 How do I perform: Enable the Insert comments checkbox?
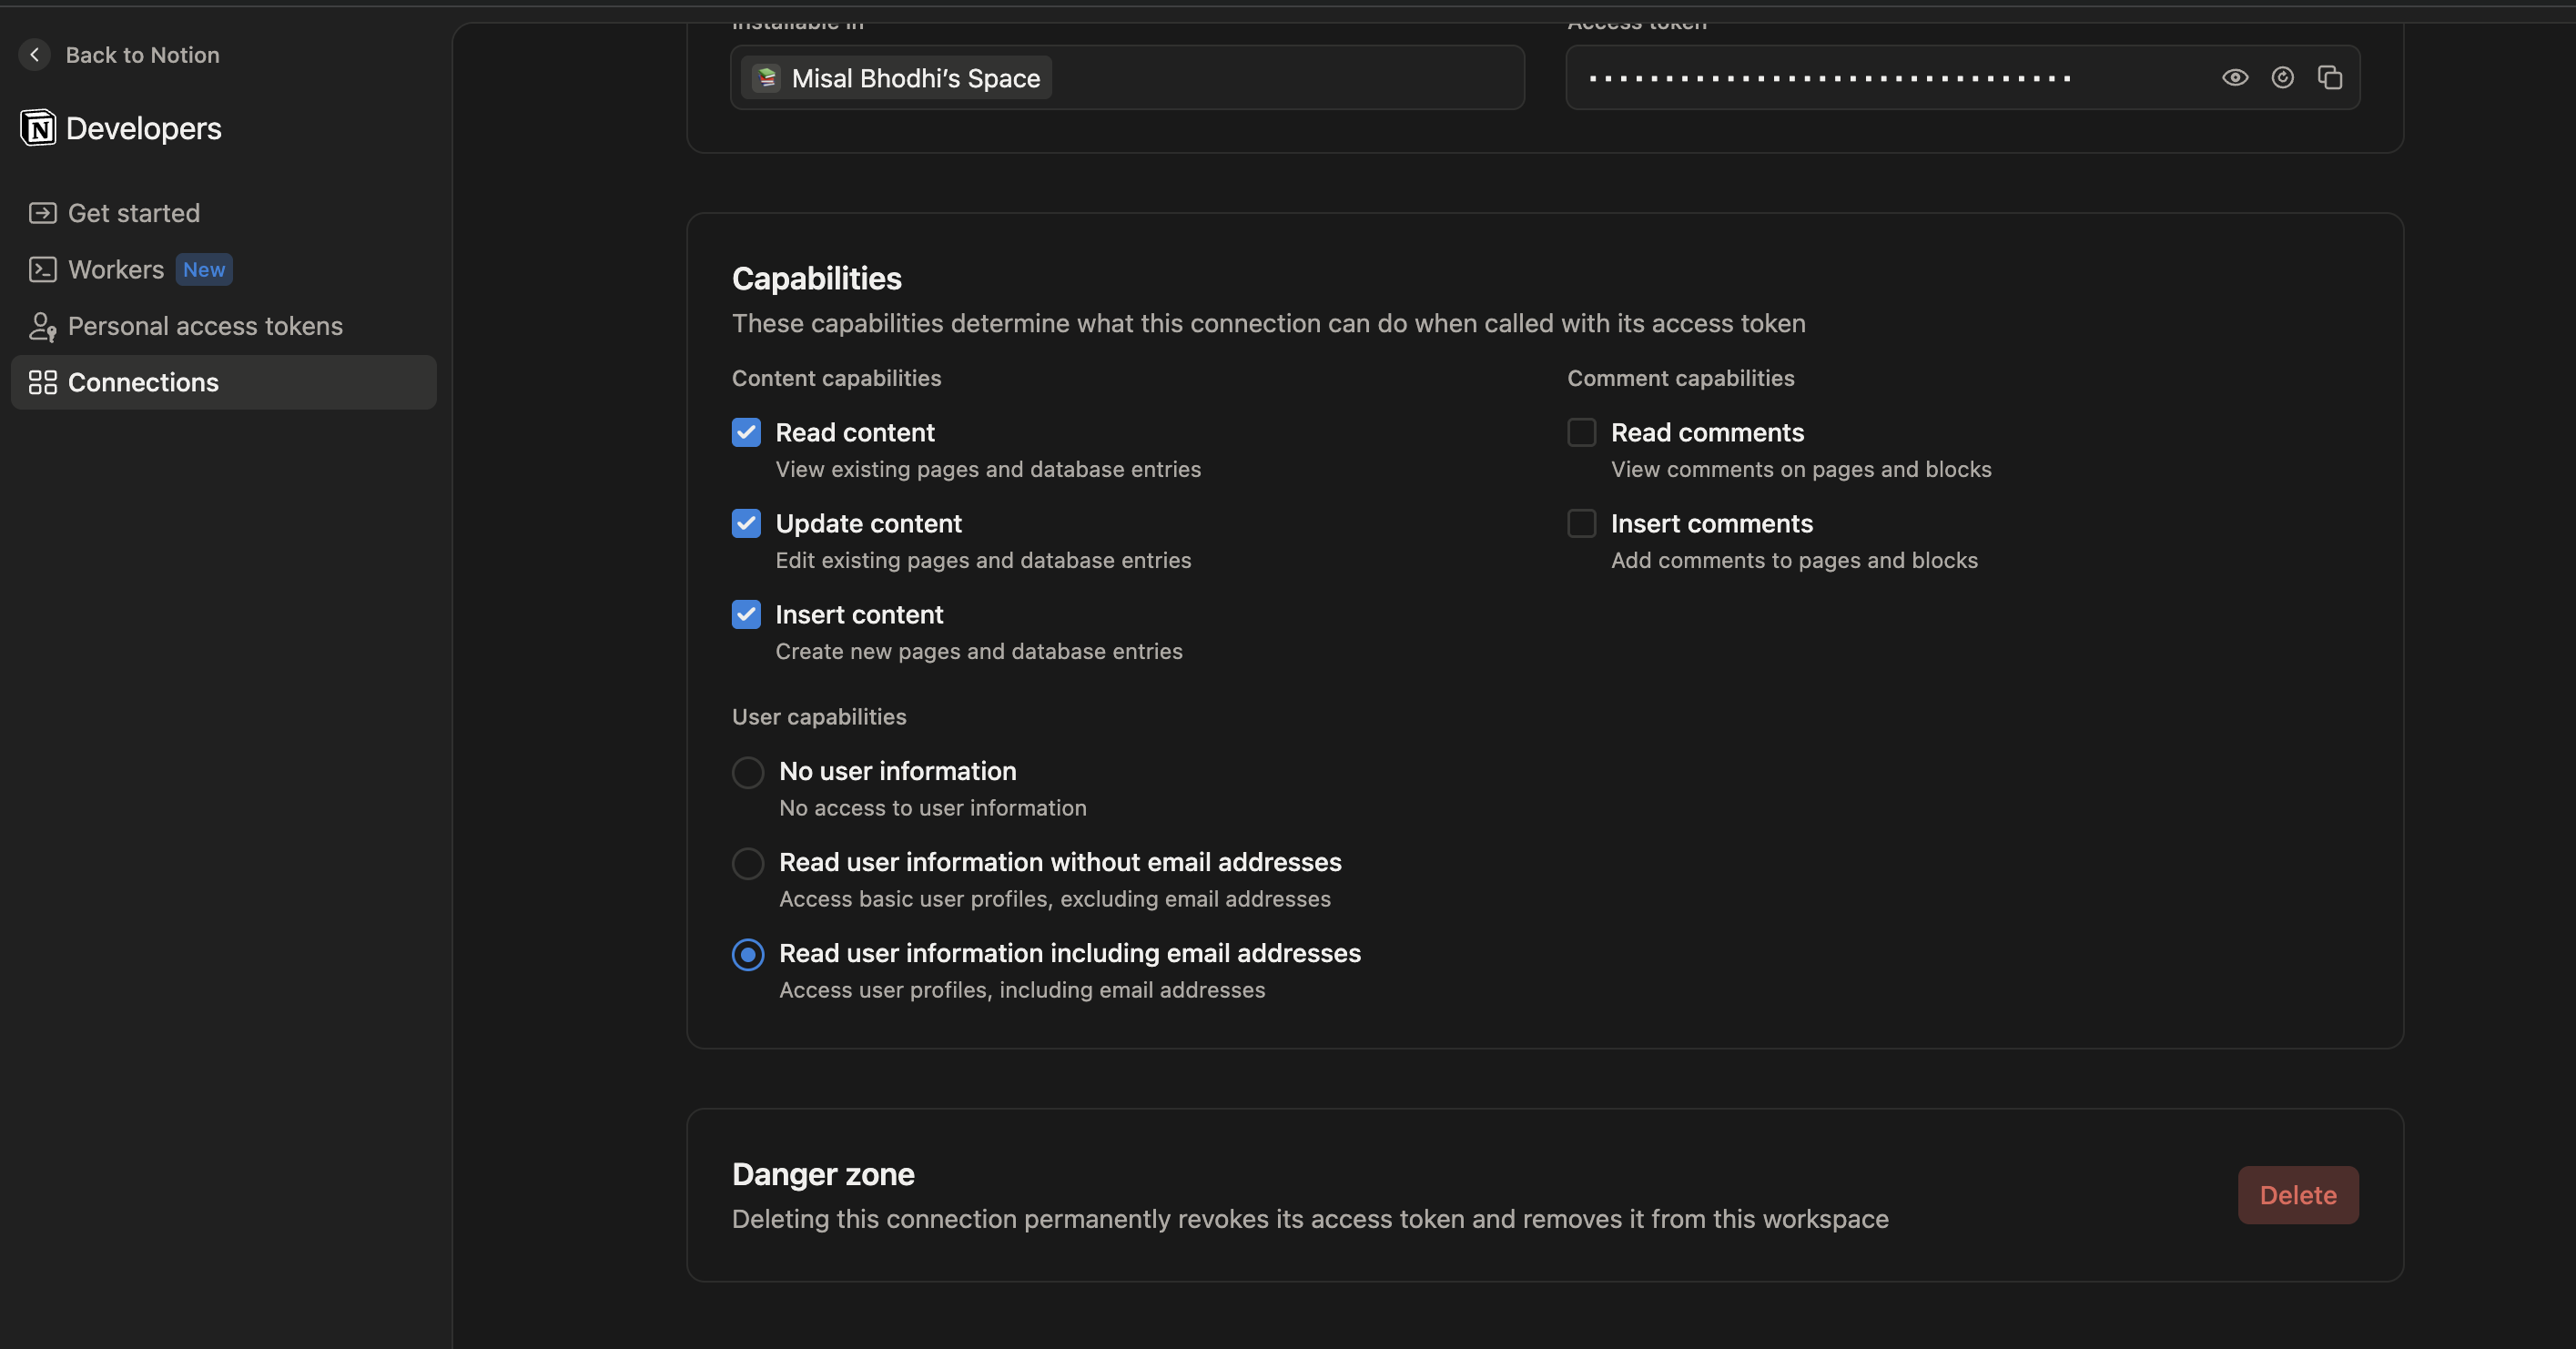pyautogui.click(x=1581, y=523)
